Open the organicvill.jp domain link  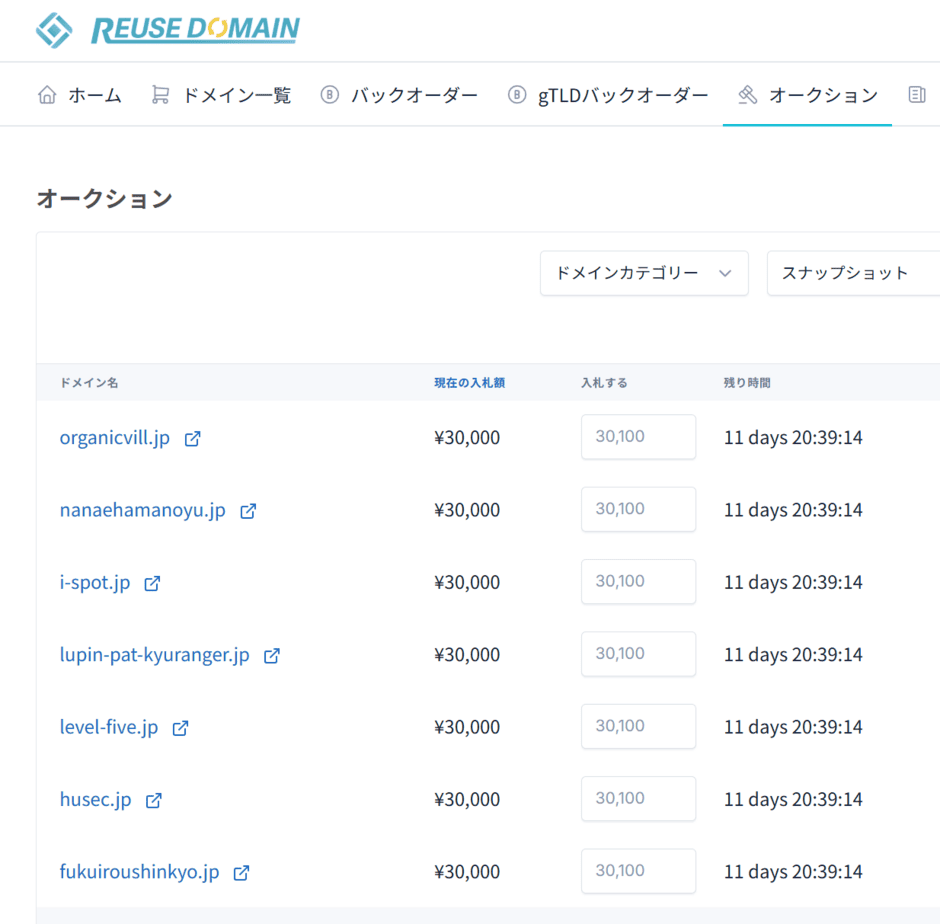(115, 438)
